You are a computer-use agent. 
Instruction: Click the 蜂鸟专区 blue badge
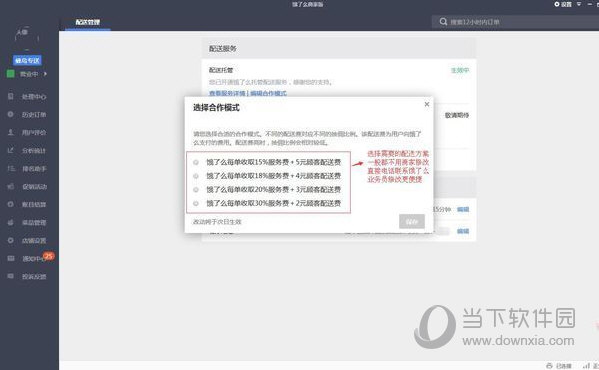click(27, 60)
